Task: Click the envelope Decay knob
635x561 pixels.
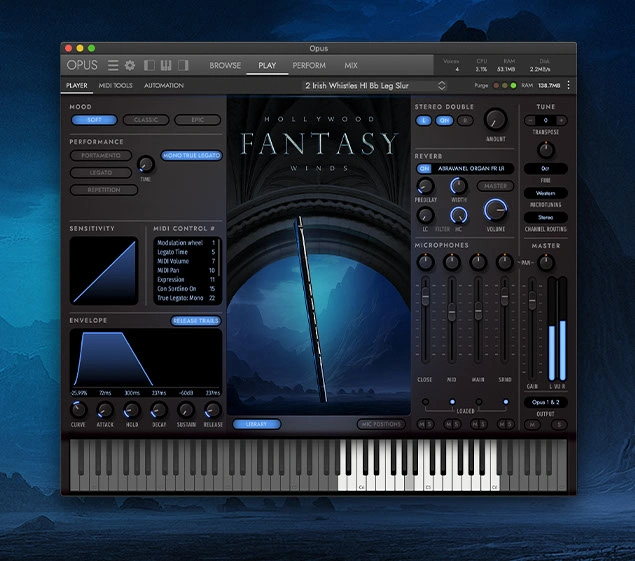Action: pos(159,410)
